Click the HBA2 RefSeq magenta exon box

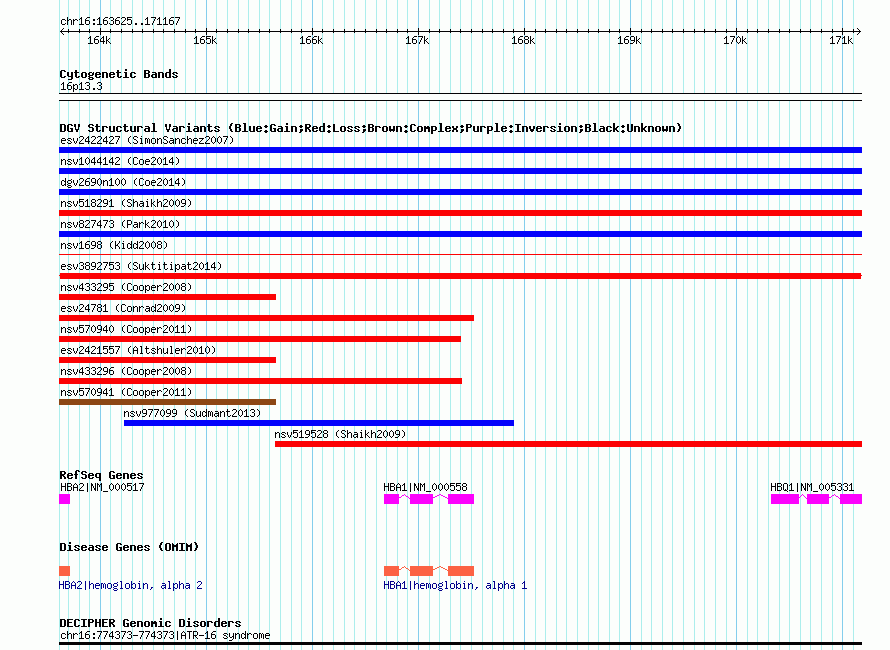(x=65, y=499)
